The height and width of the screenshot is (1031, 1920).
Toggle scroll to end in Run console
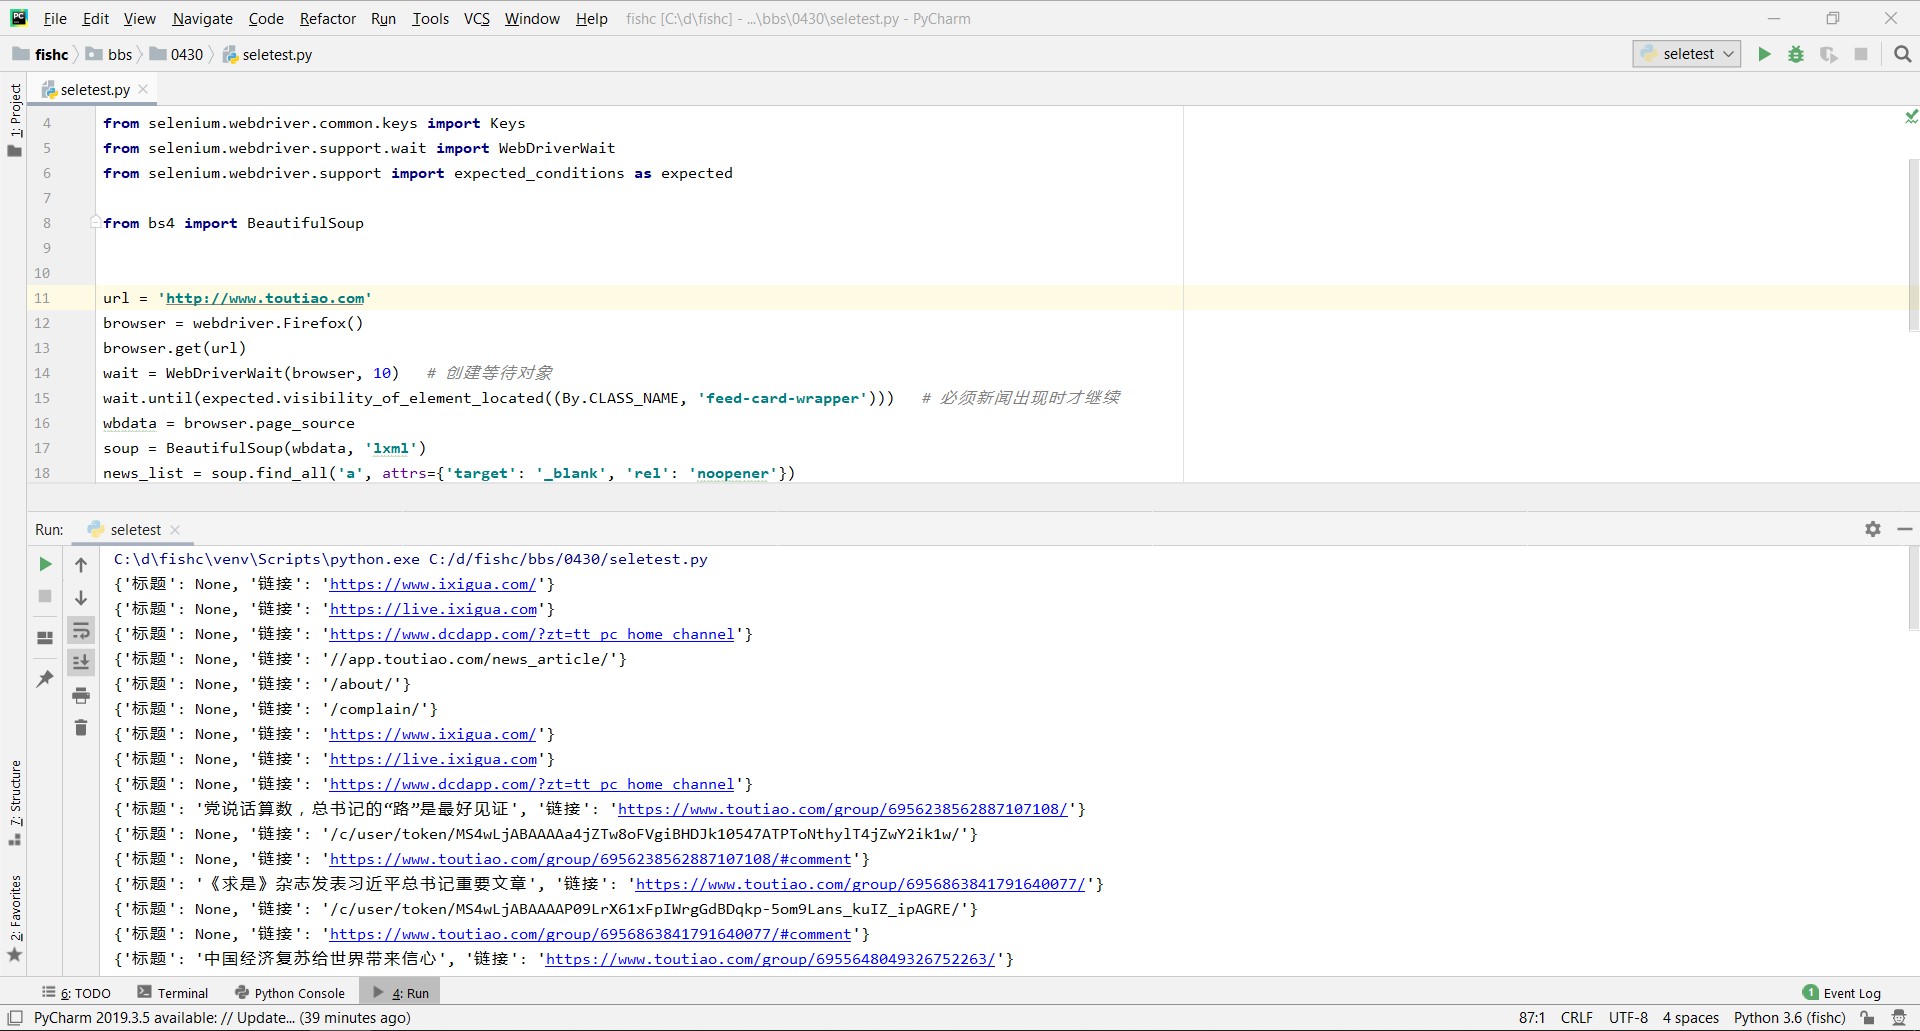point(81,662)
